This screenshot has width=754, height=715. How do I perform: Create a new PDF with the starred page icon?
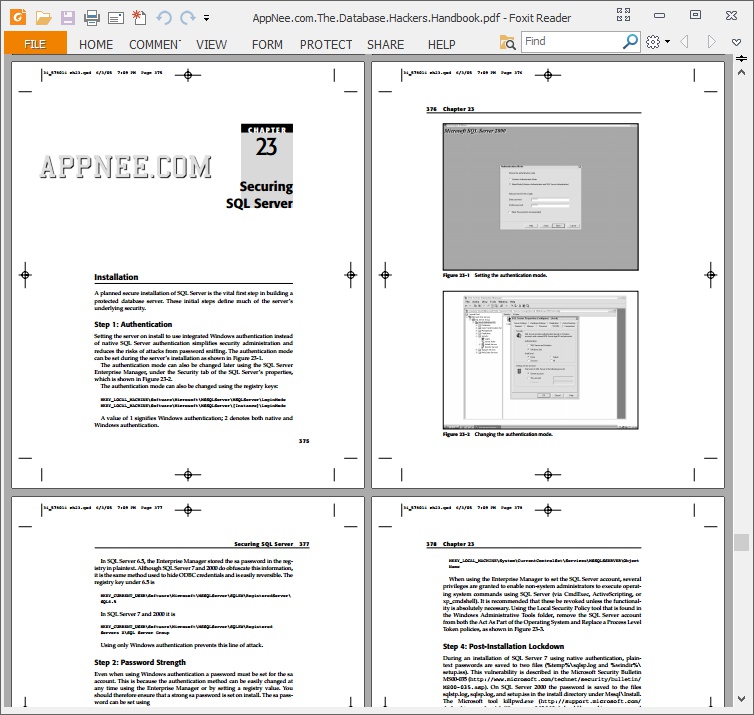139,18
